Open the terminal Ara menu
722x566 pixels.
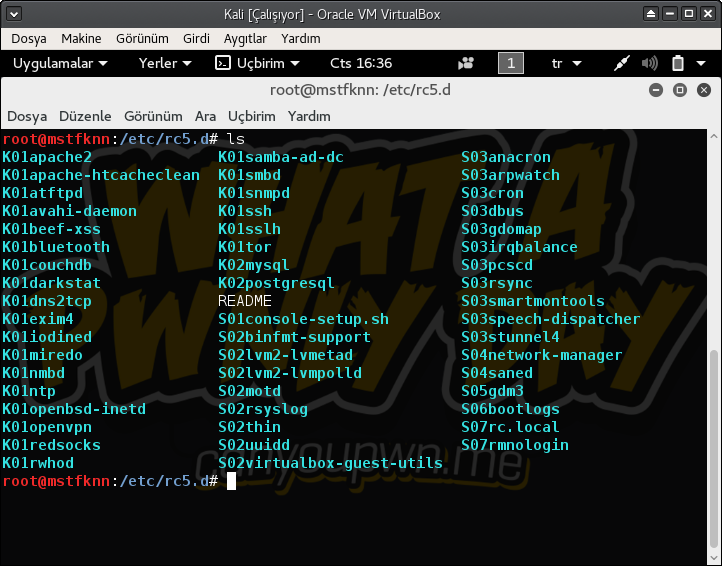205,116
